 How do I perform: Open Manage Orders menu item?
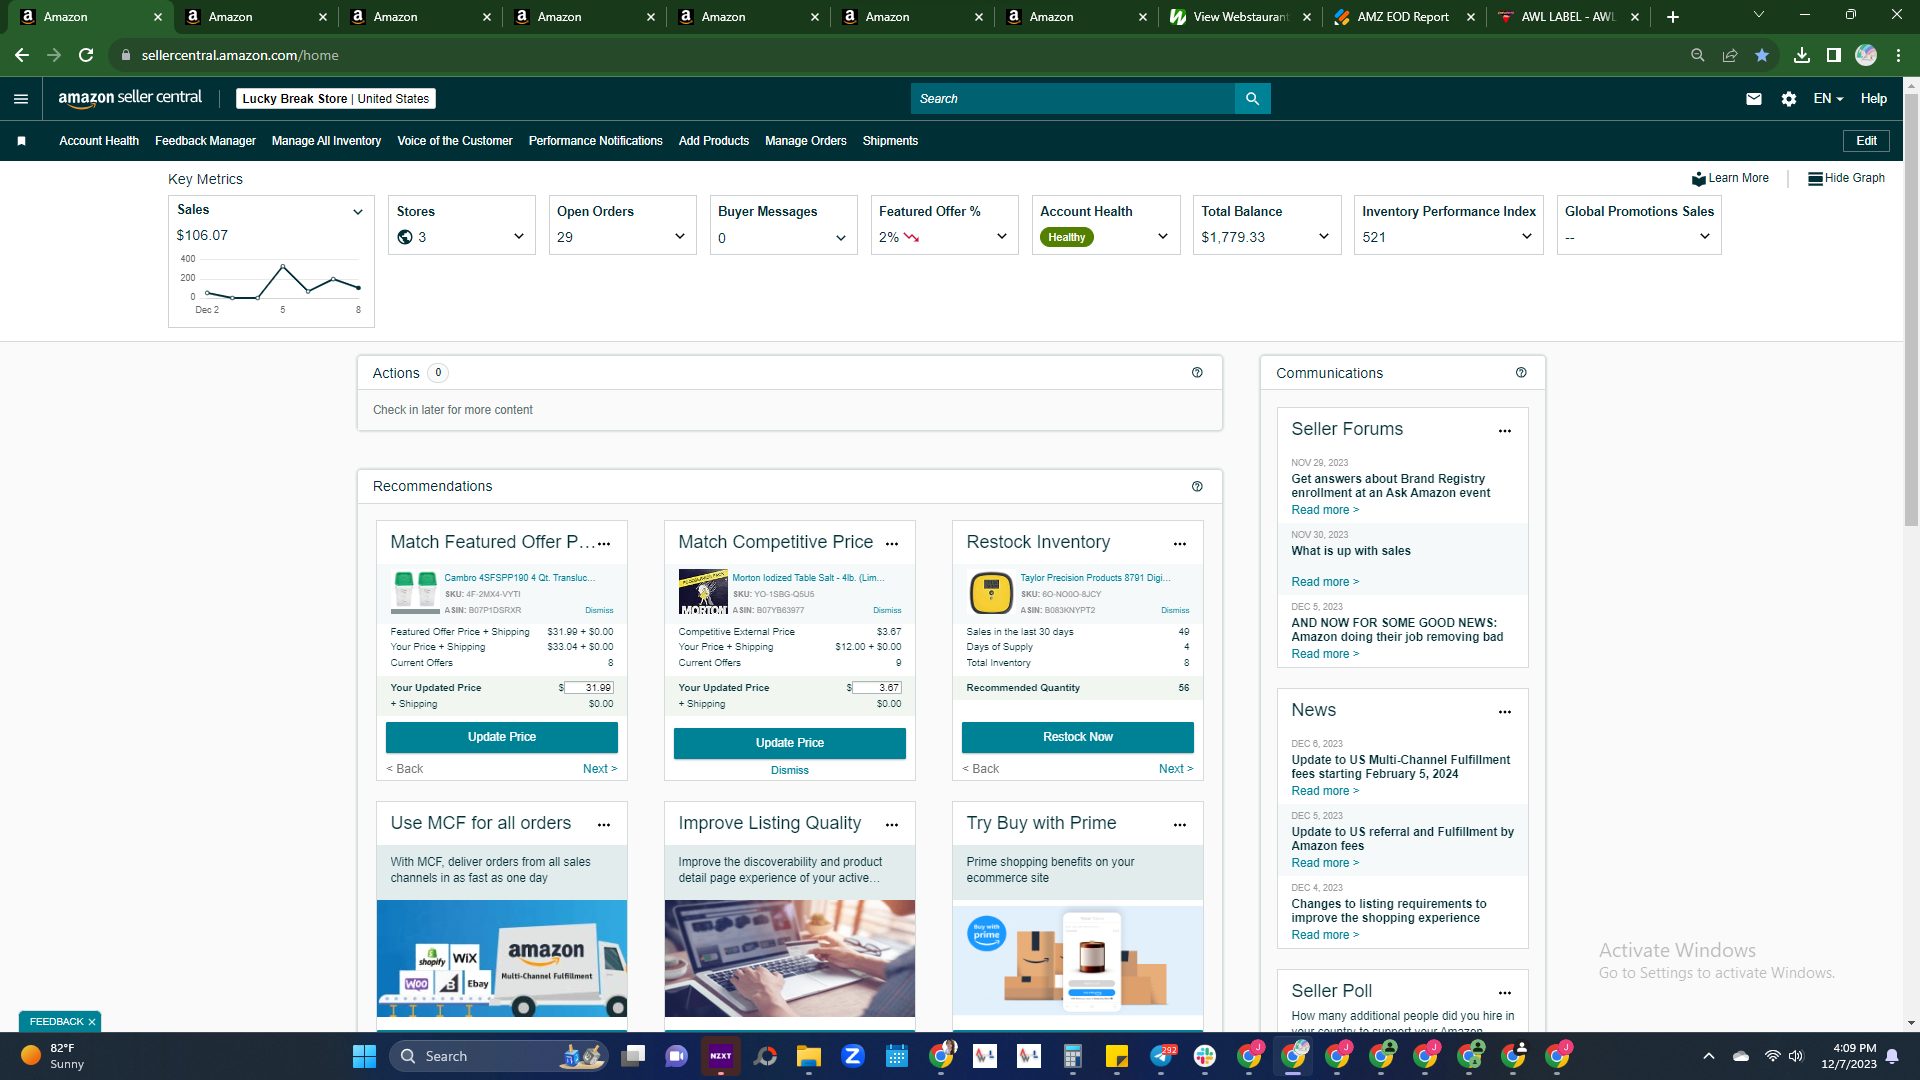[x=806, y=141]
